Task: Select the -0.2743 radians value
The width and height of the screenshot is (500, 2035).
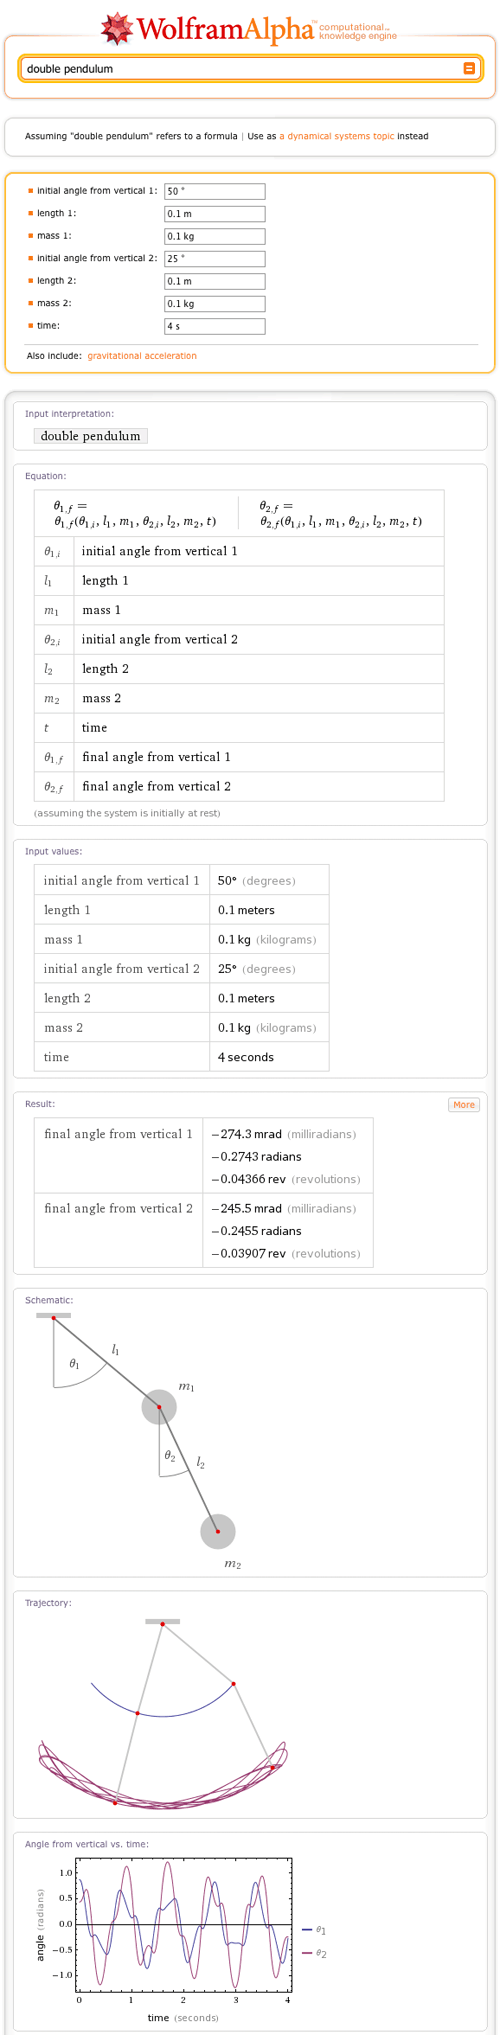Action: coord(256,1156)
